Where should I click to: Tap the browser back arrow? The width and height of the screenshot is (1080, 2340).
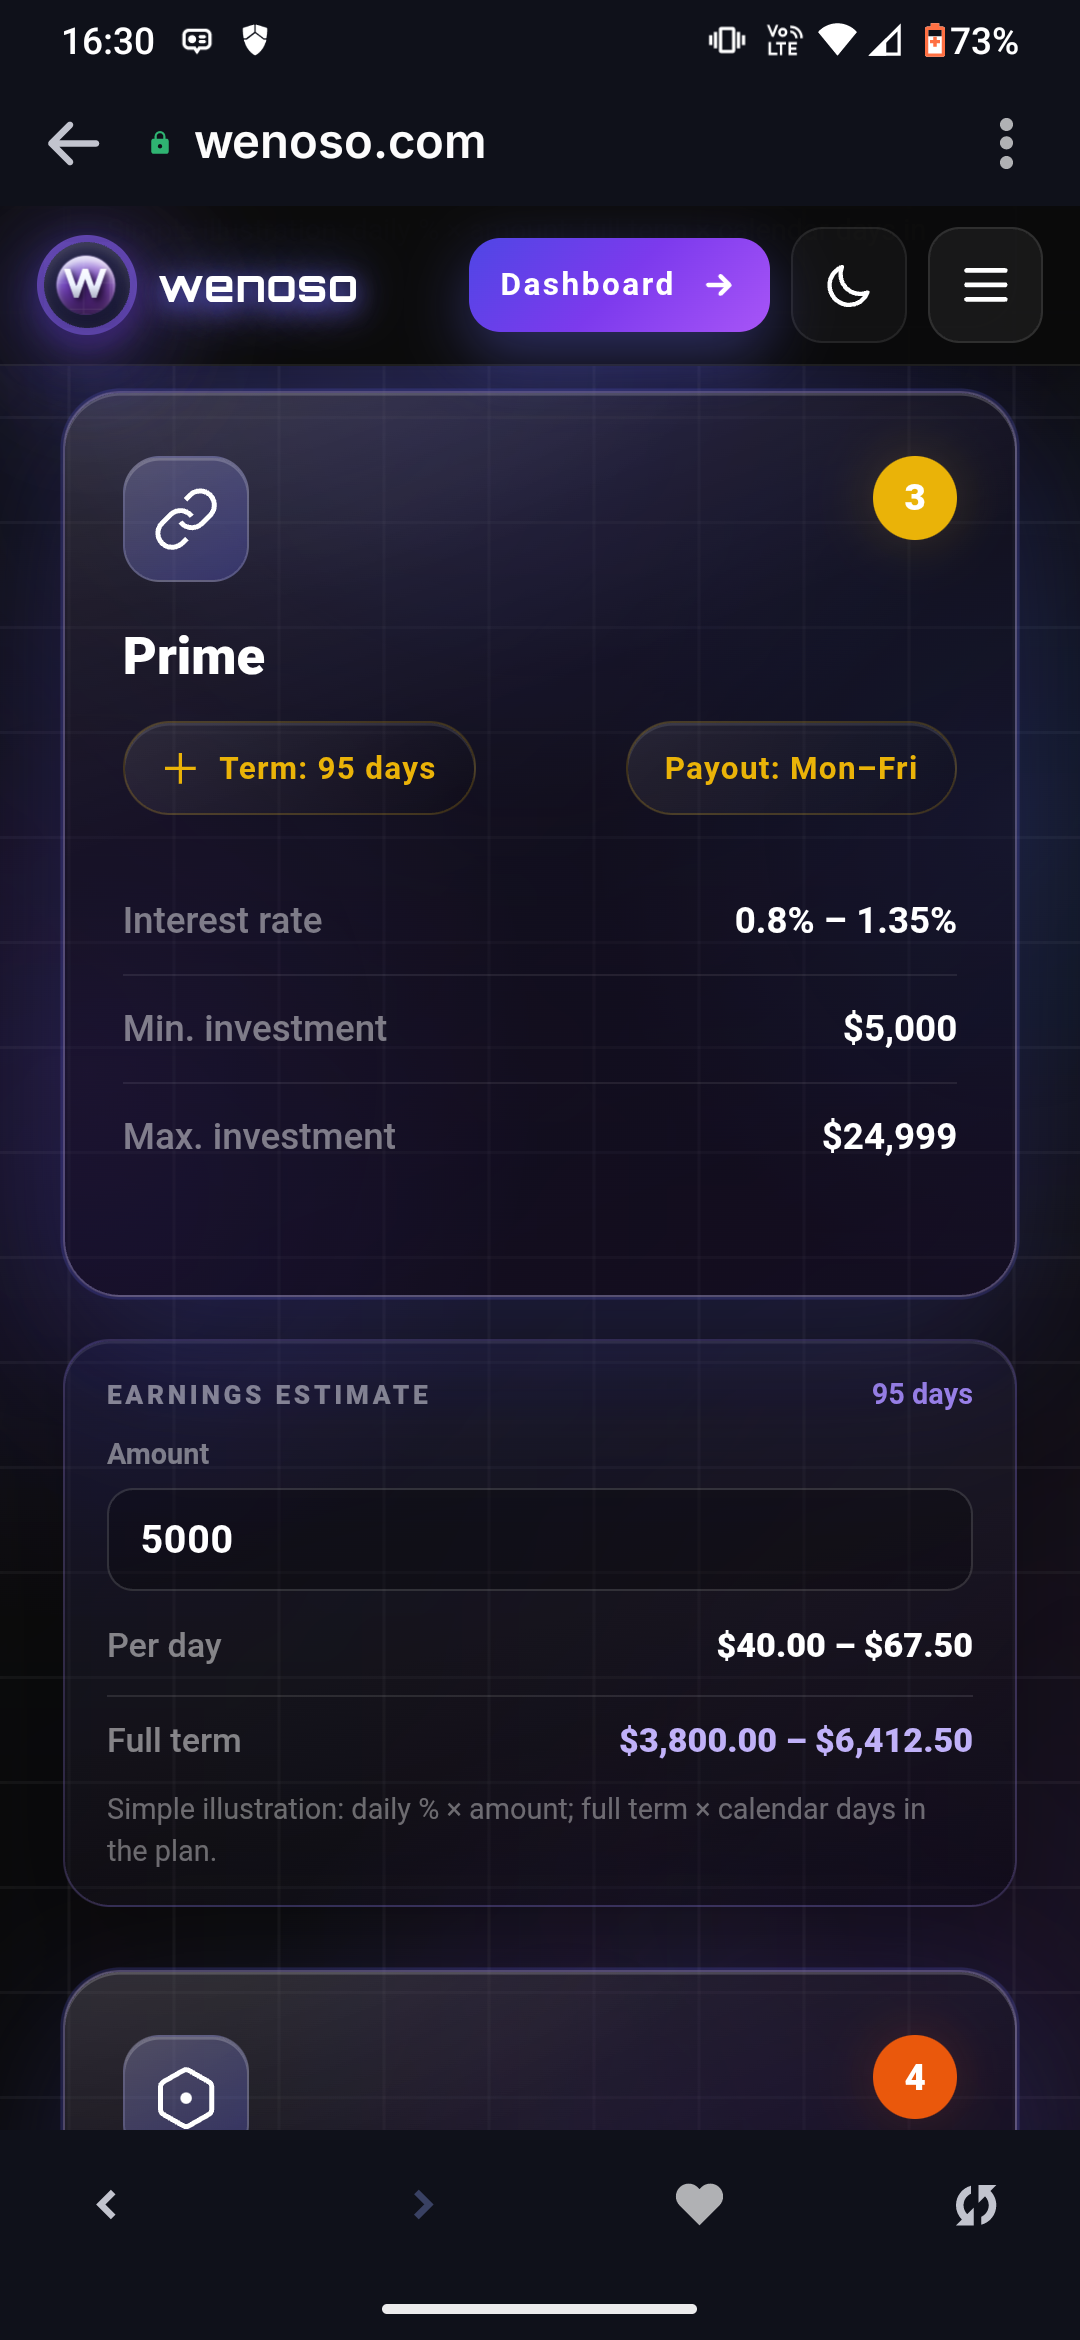pyautogui.click(x=73, y=143)
